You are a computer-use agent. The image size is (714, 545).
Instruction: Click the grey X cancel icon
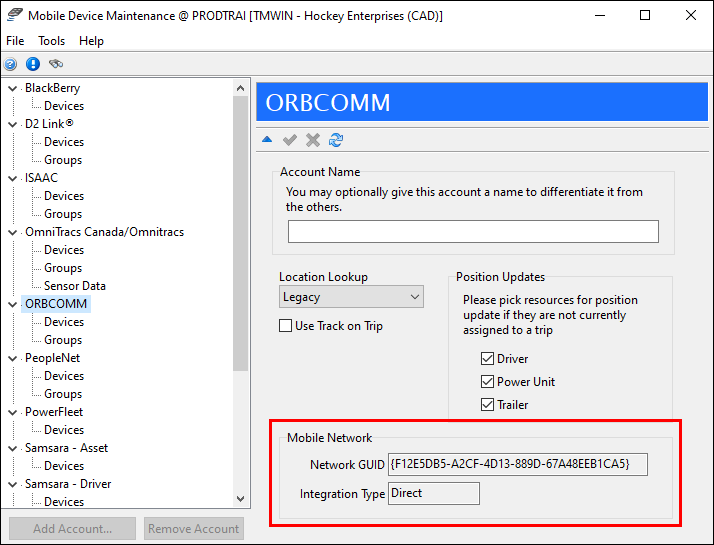[313, 140]
